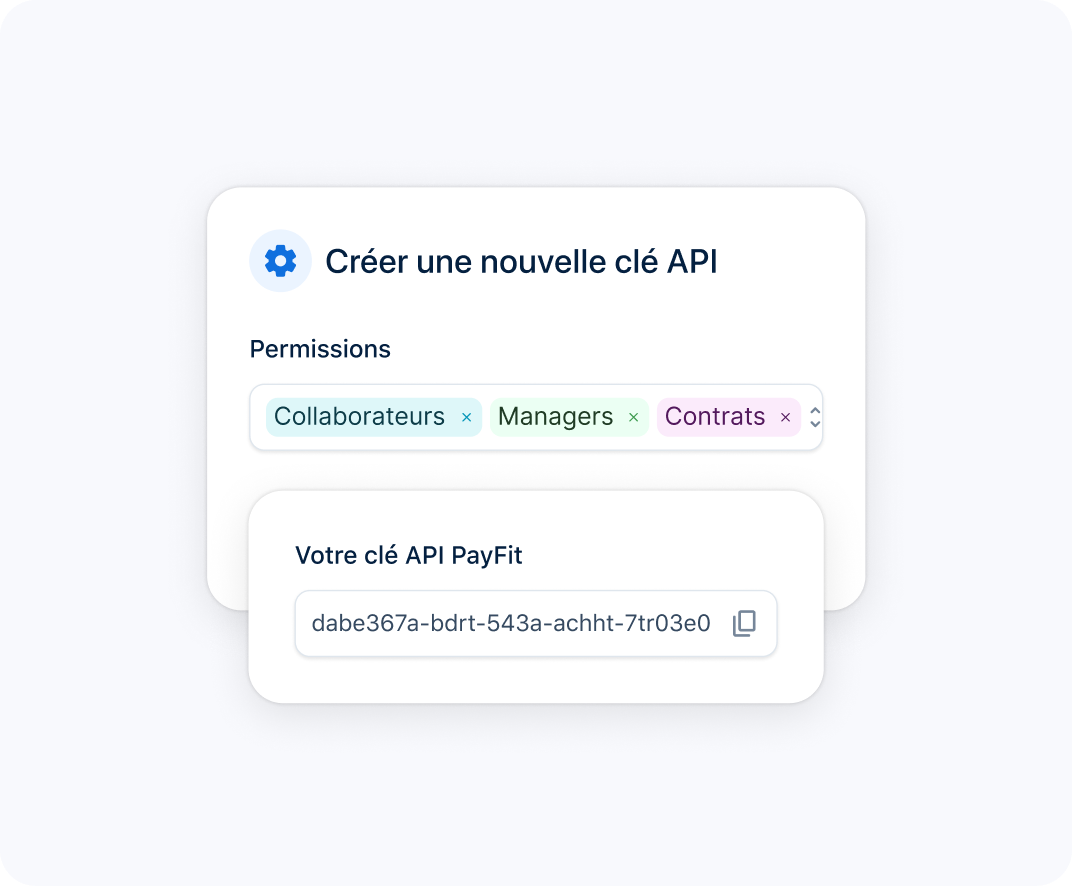The height and width of the screenshot is (886, 1072).
Task: Click the down arrow of permissions selector
Action: click(815, 424)
